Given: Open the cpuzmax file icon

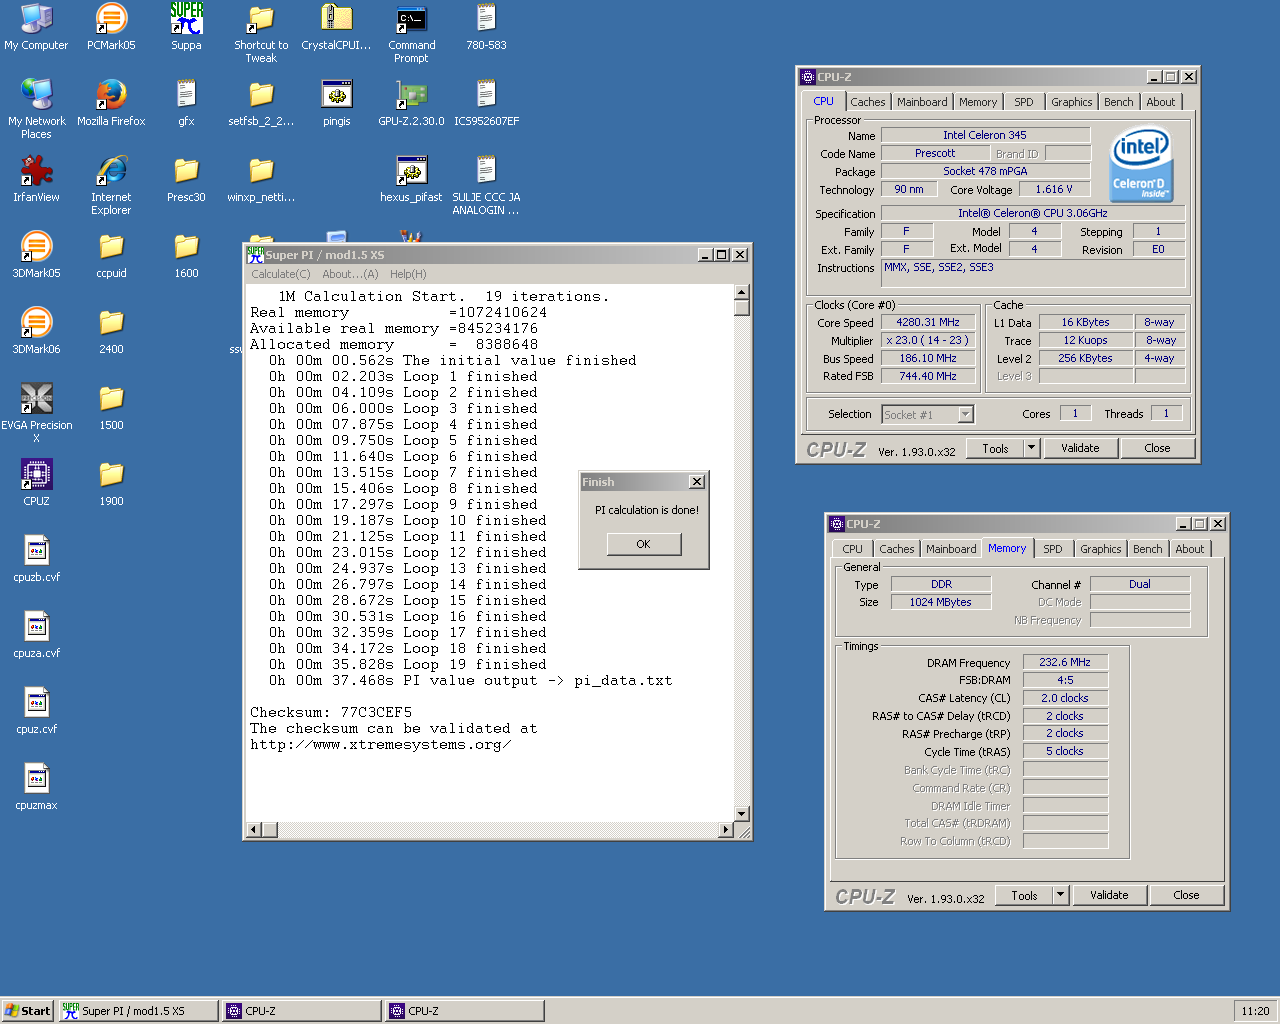Looking at the screenshot, I should pyautogui.click(x=36, y=786).
